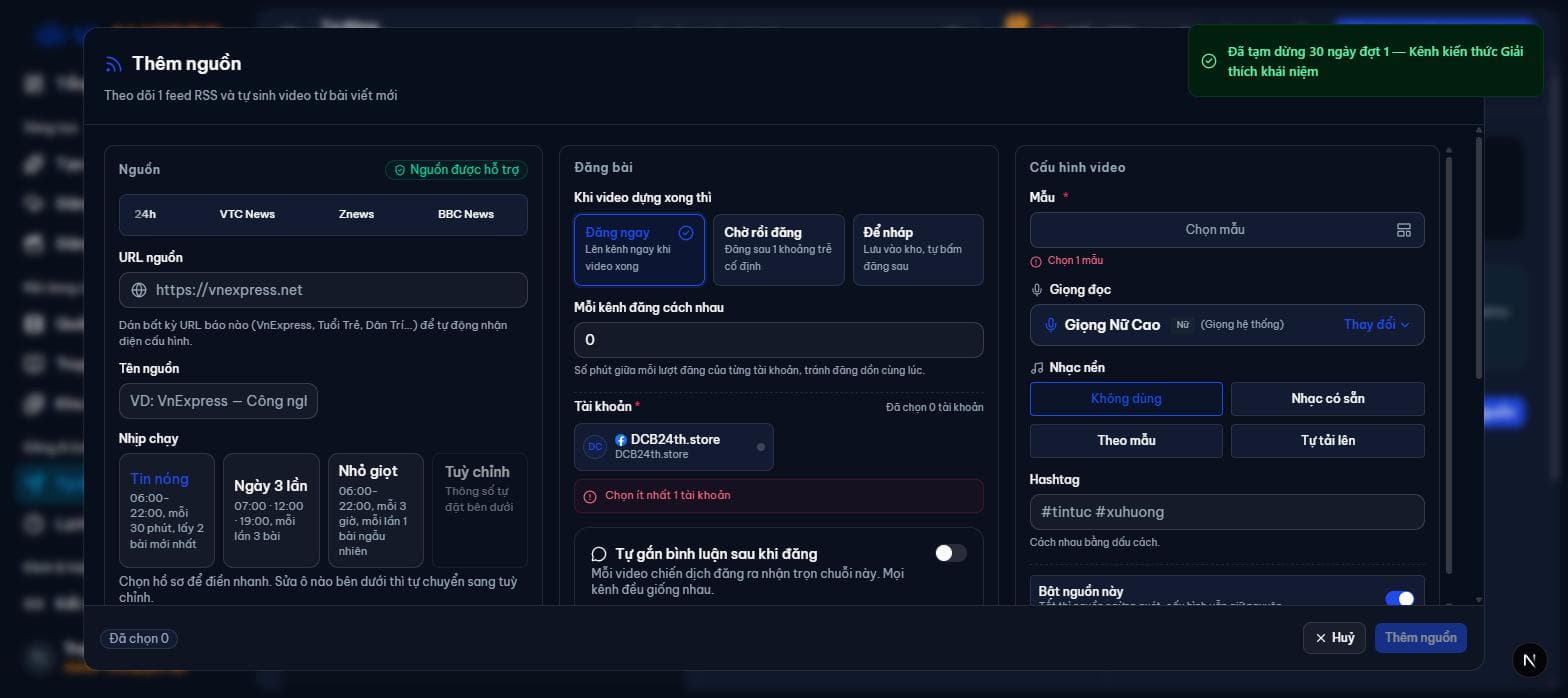The image size is (1568, 698).
Task: Click the "Đã chọn 0 tài khoản" text
Action: (935, 407)
